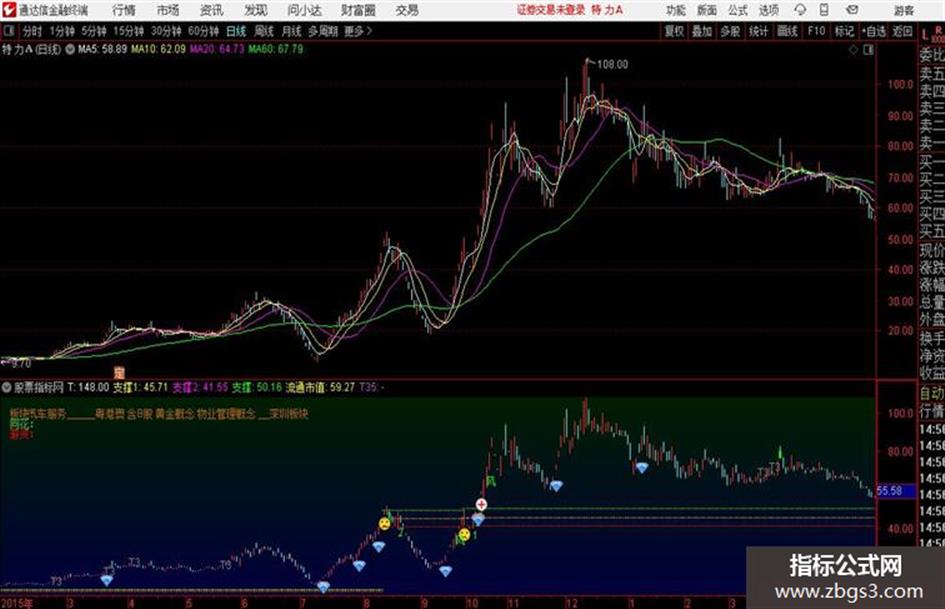Open the 版面 menu
This screenshot has width=945, height=609.
(x=706, y=10)
